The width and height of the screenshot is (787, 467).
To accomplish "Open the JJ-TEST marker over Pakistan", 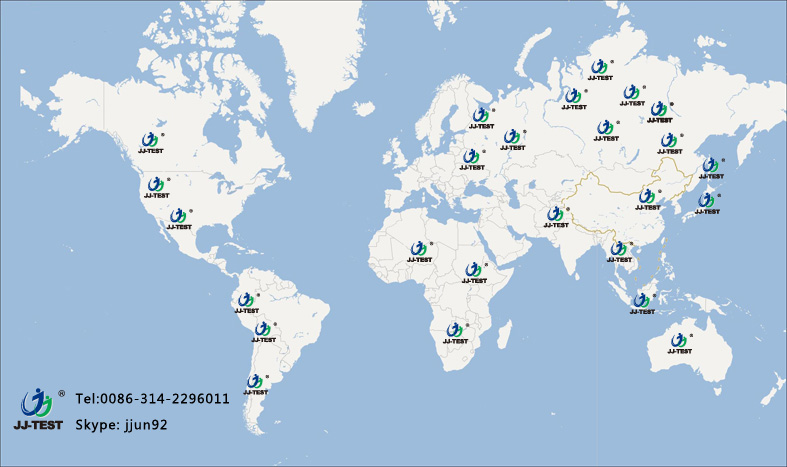I will [x=555, y=217].
